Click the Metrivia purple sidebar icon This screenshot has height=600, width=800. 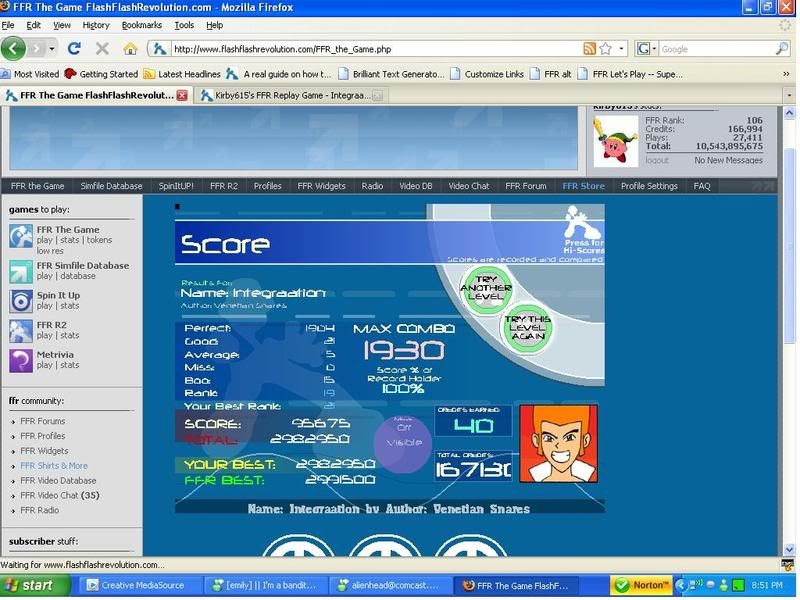click(x=21, y=360)
